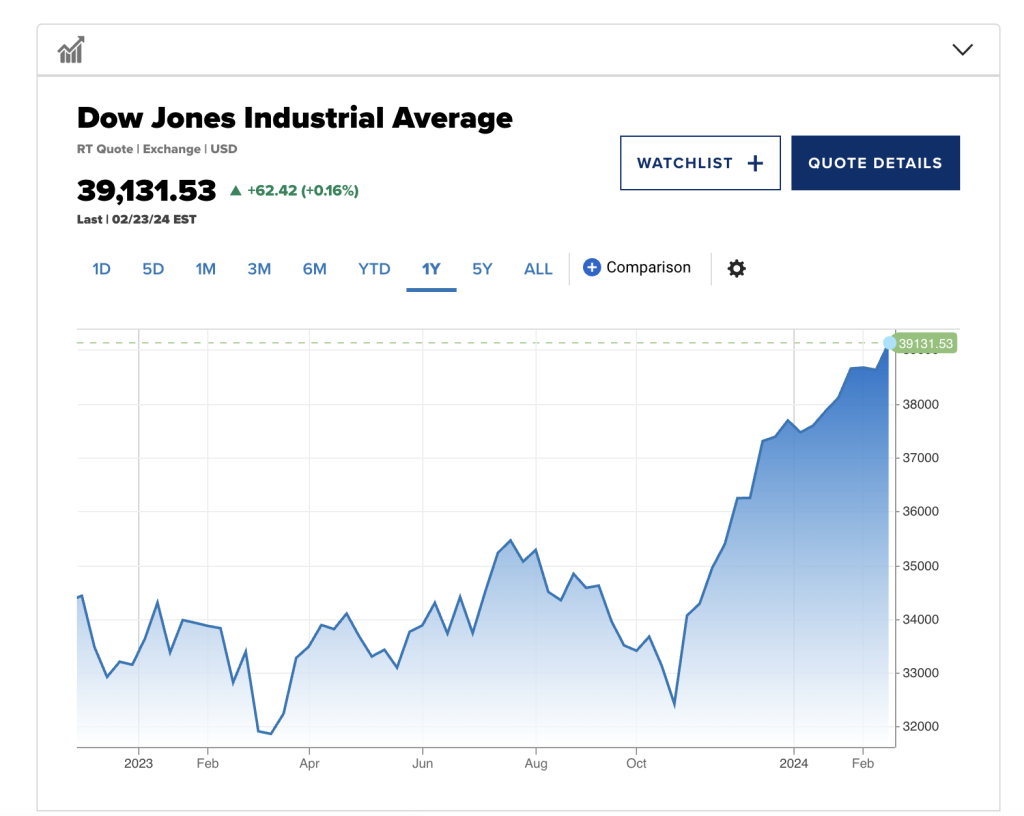This screenshot has height=816, width=1024.
Task: Switch chart to 1M range
Action: coord(206,269)
